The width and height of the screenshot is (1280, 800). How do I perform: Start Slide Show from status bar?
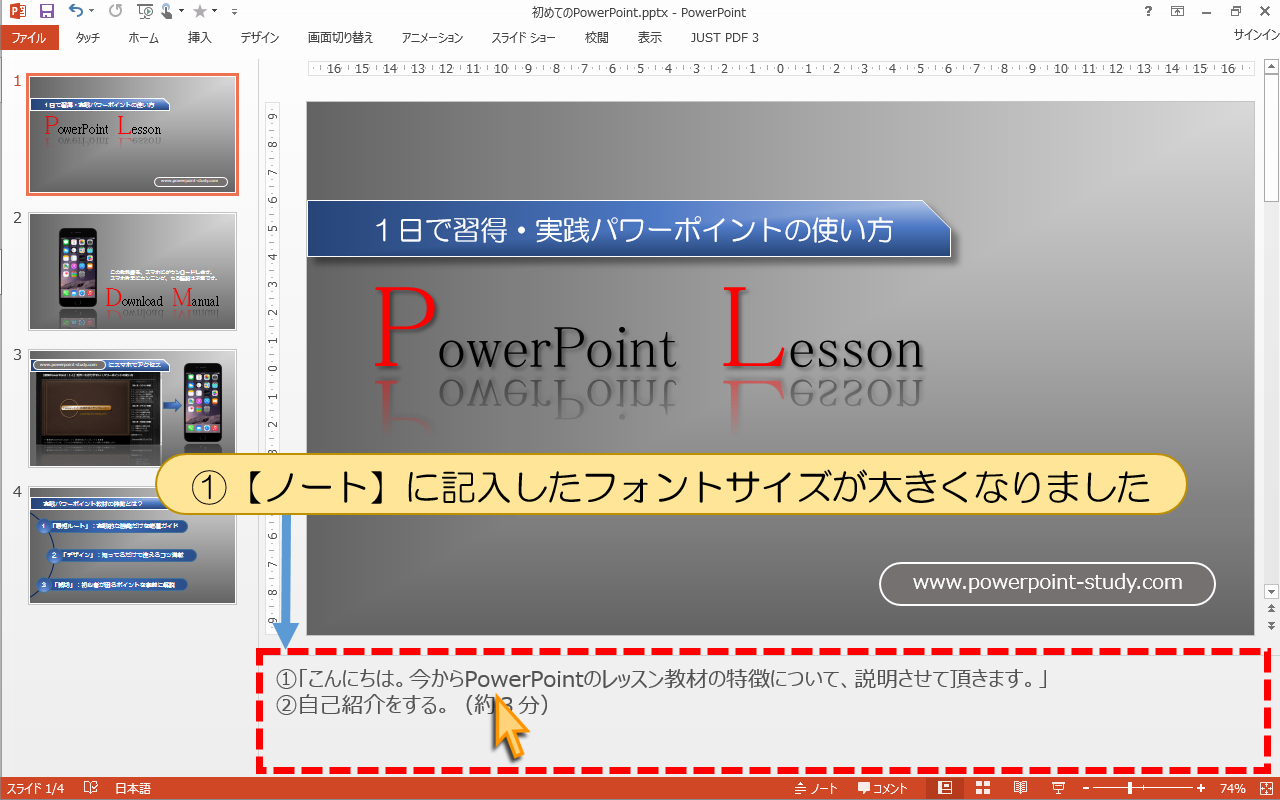tap(1059, 789)
